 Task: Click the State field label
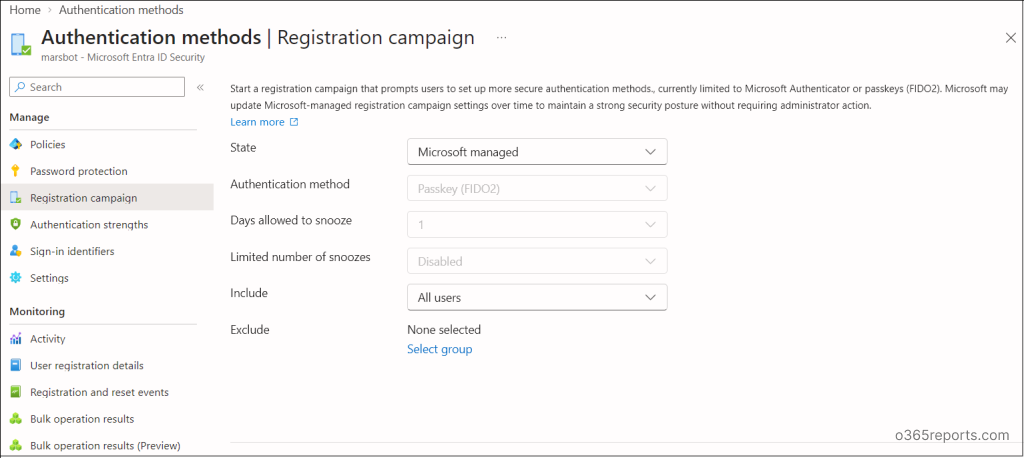click(244, 148)
